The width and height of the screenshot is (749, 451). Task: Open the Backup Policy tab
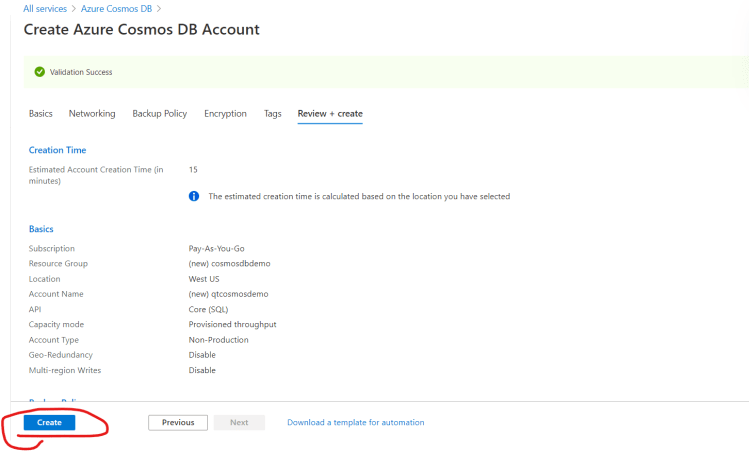point(160,114)
